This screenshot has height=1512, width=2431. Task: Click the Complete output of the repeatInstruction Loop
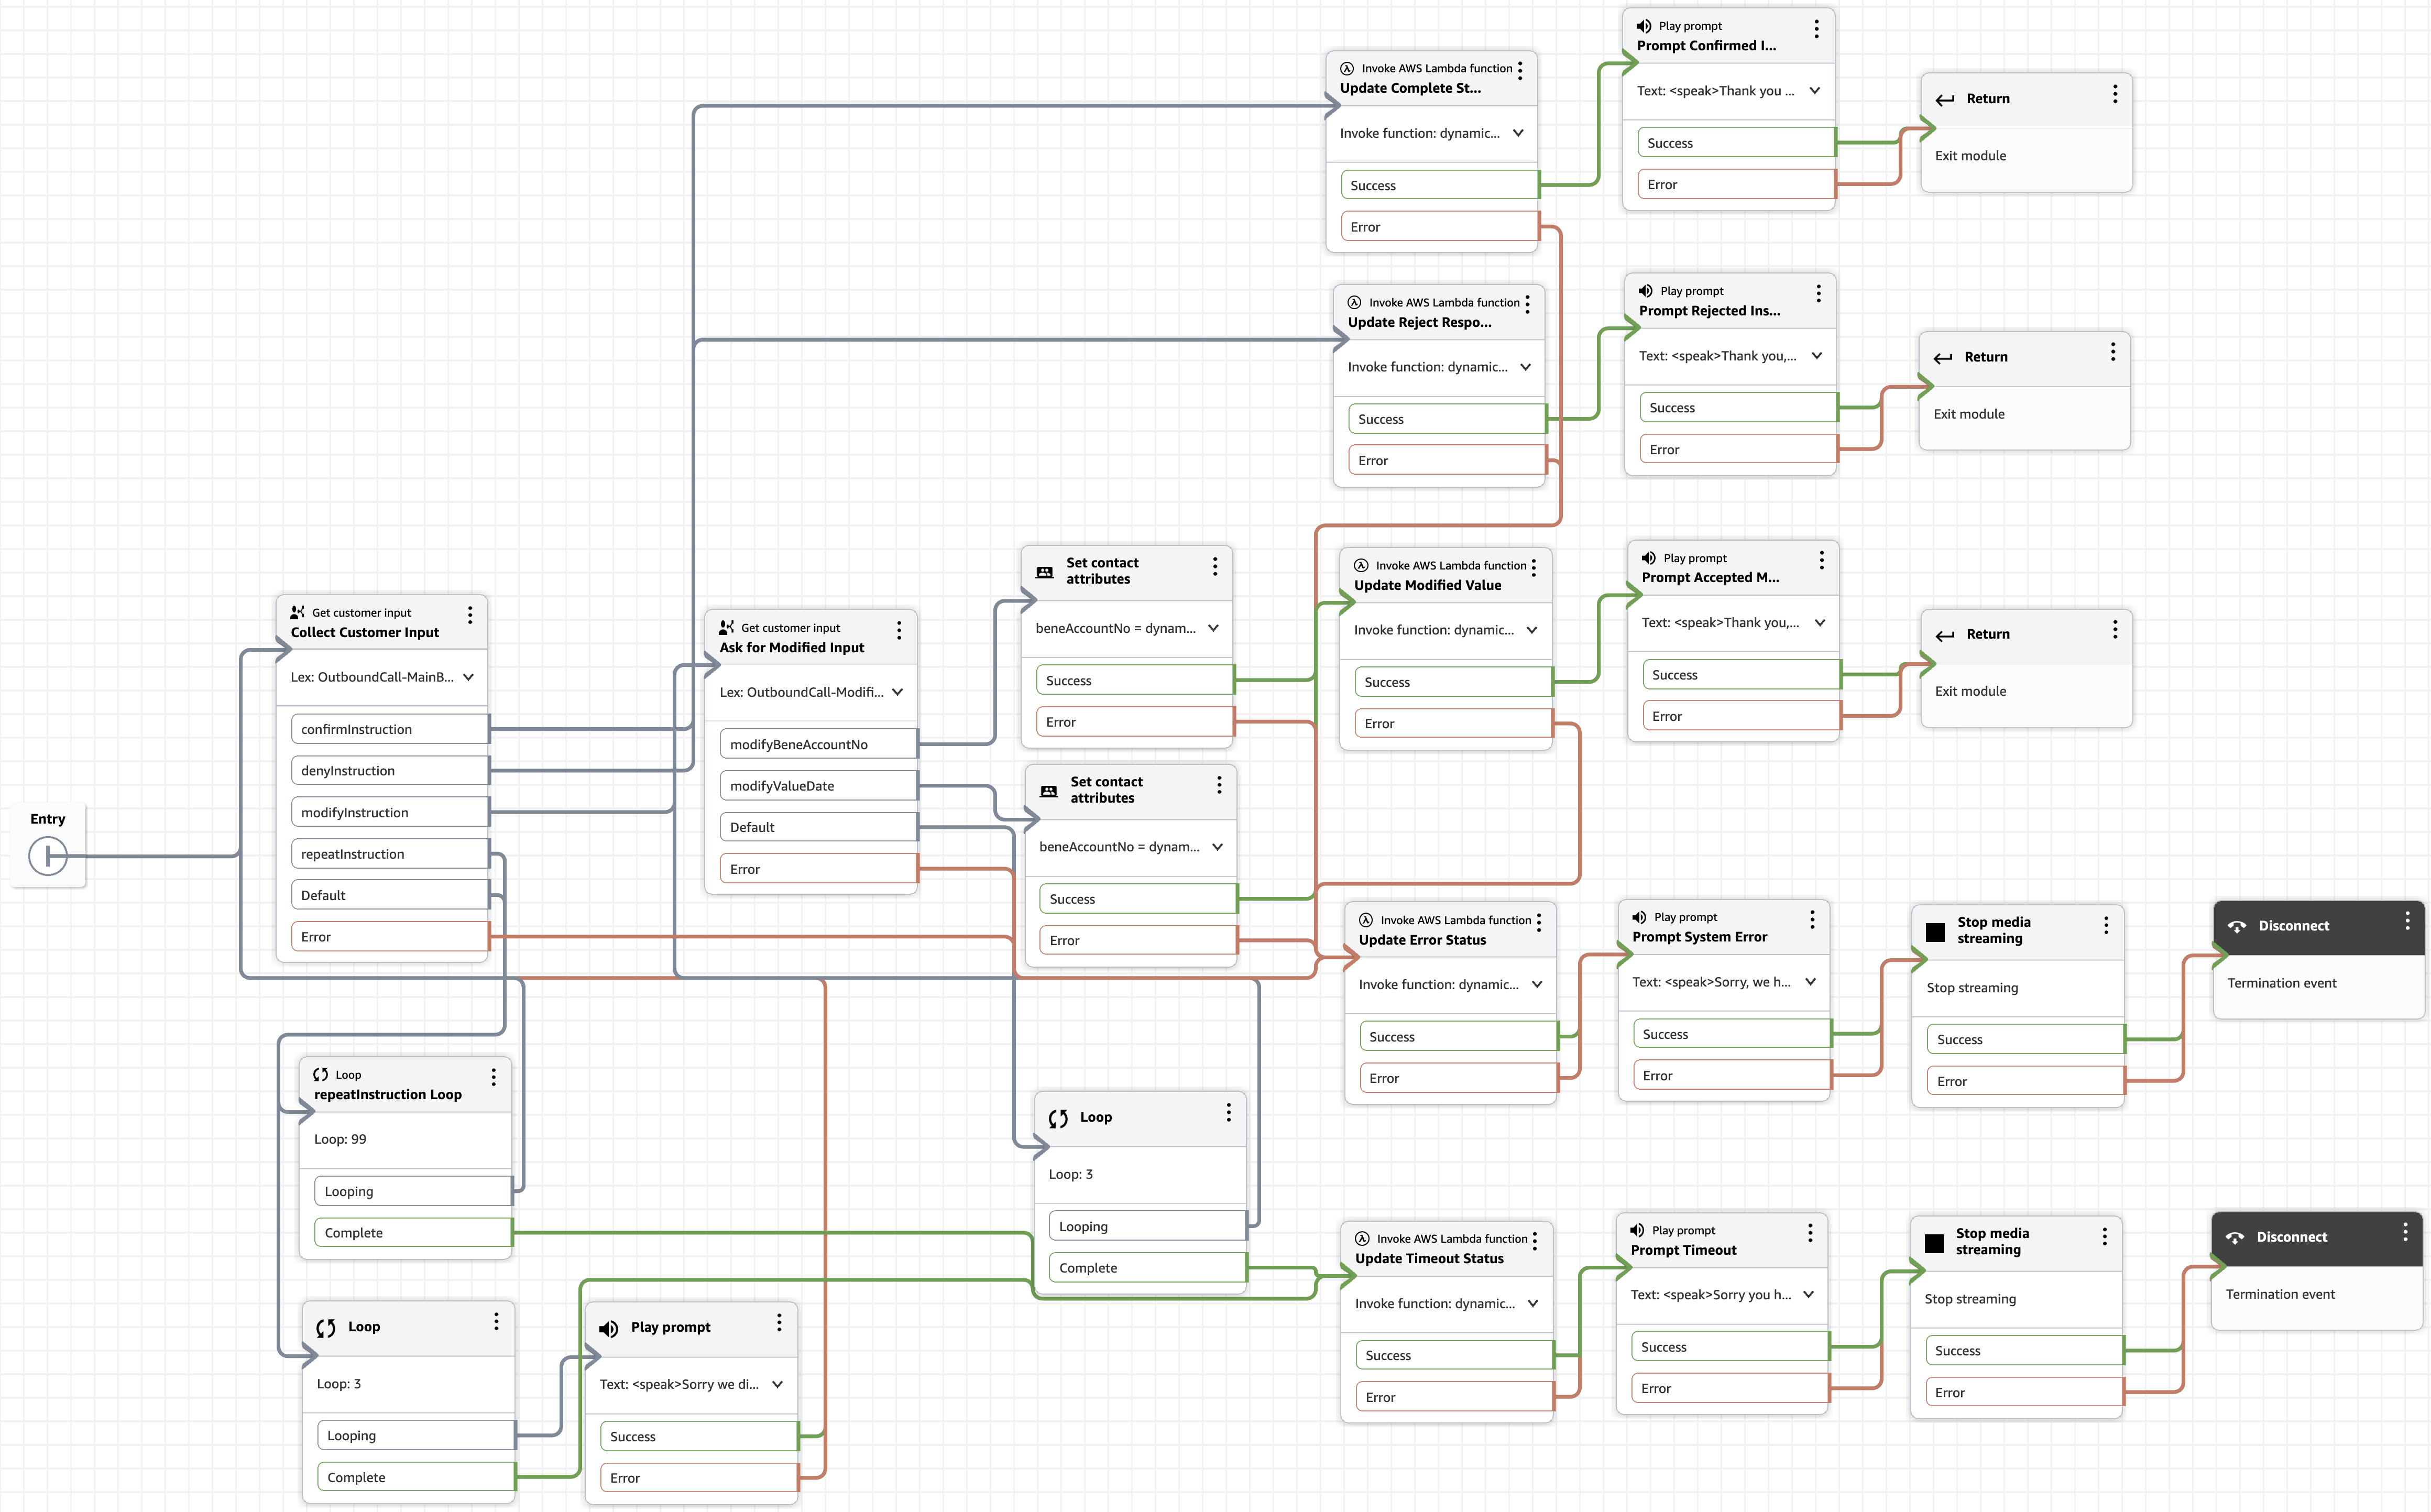412,1233
